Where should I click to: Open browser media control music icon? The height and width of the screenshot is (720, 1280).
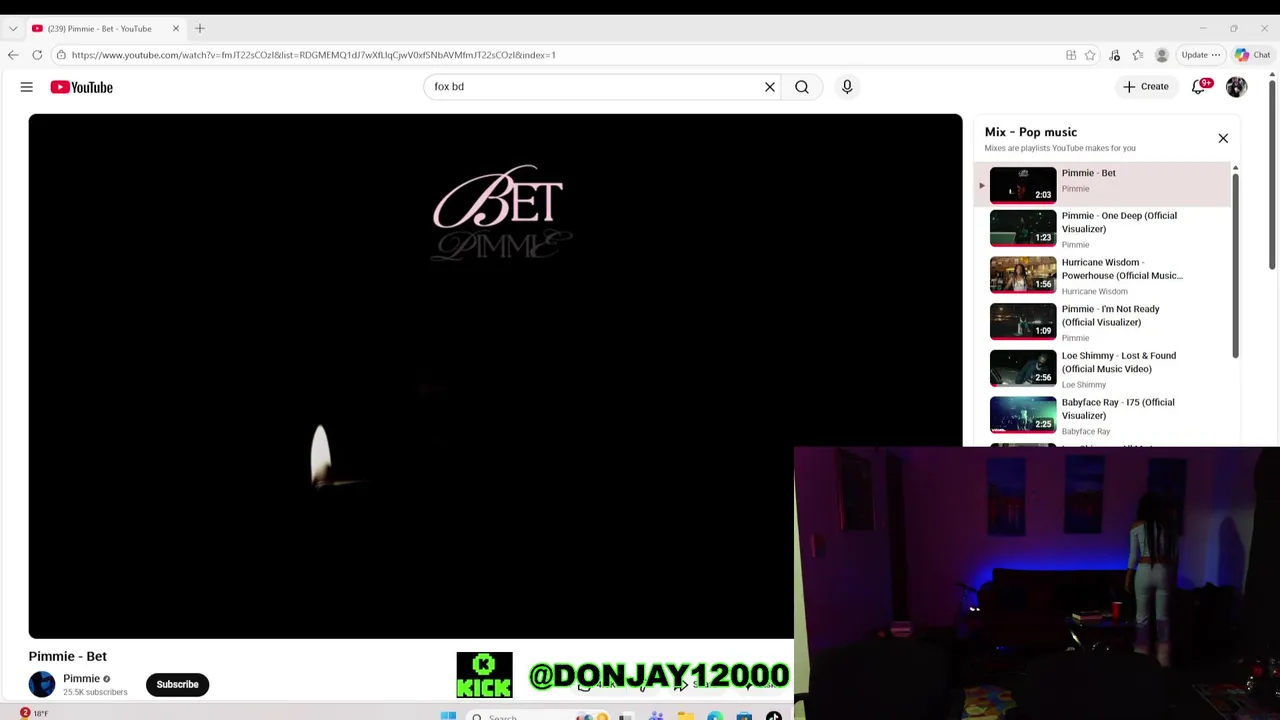click(x=1115, y=55)
